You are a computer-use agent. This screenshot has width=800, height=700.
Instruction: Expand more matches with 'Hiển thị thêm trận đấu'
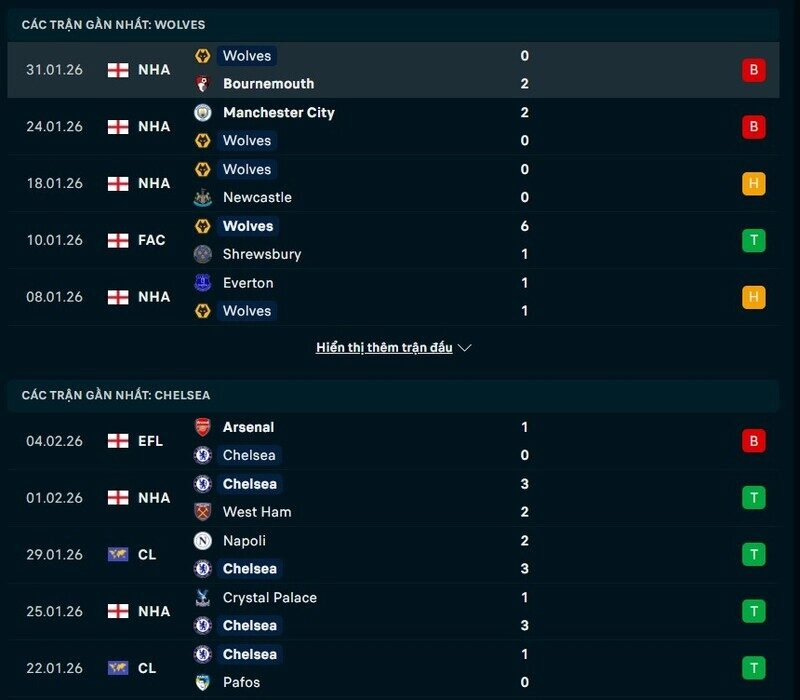point(393,348)
